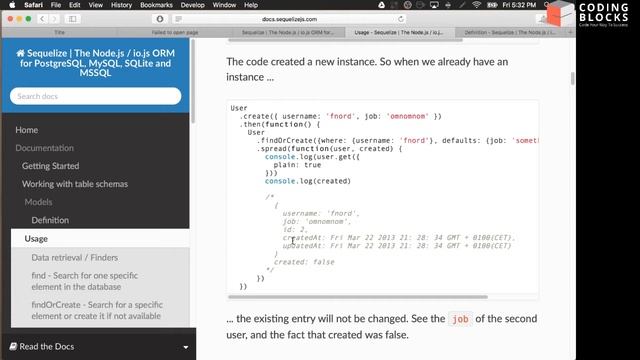Go to Home in docs sidebar

27,130
